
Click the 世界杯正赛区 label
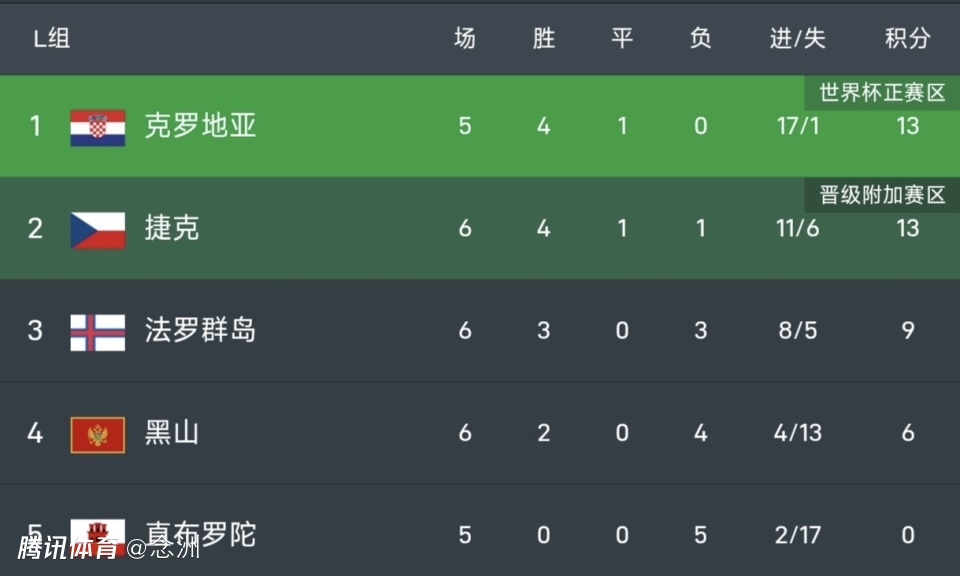pyautogui.click(x=882, y=93)
